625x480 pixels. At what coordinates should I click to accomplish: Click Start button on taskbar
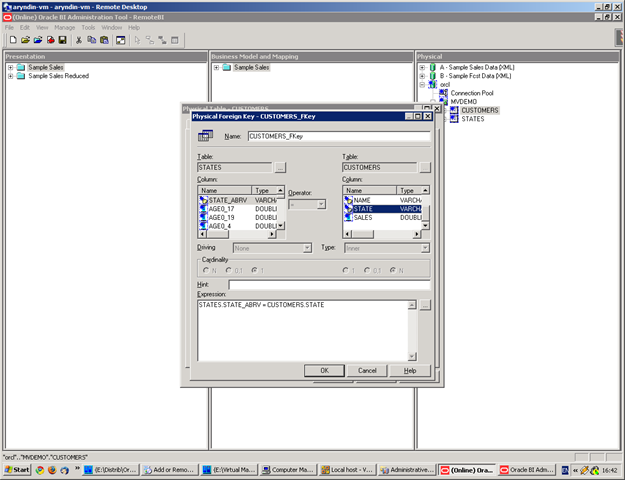(17, 470)
